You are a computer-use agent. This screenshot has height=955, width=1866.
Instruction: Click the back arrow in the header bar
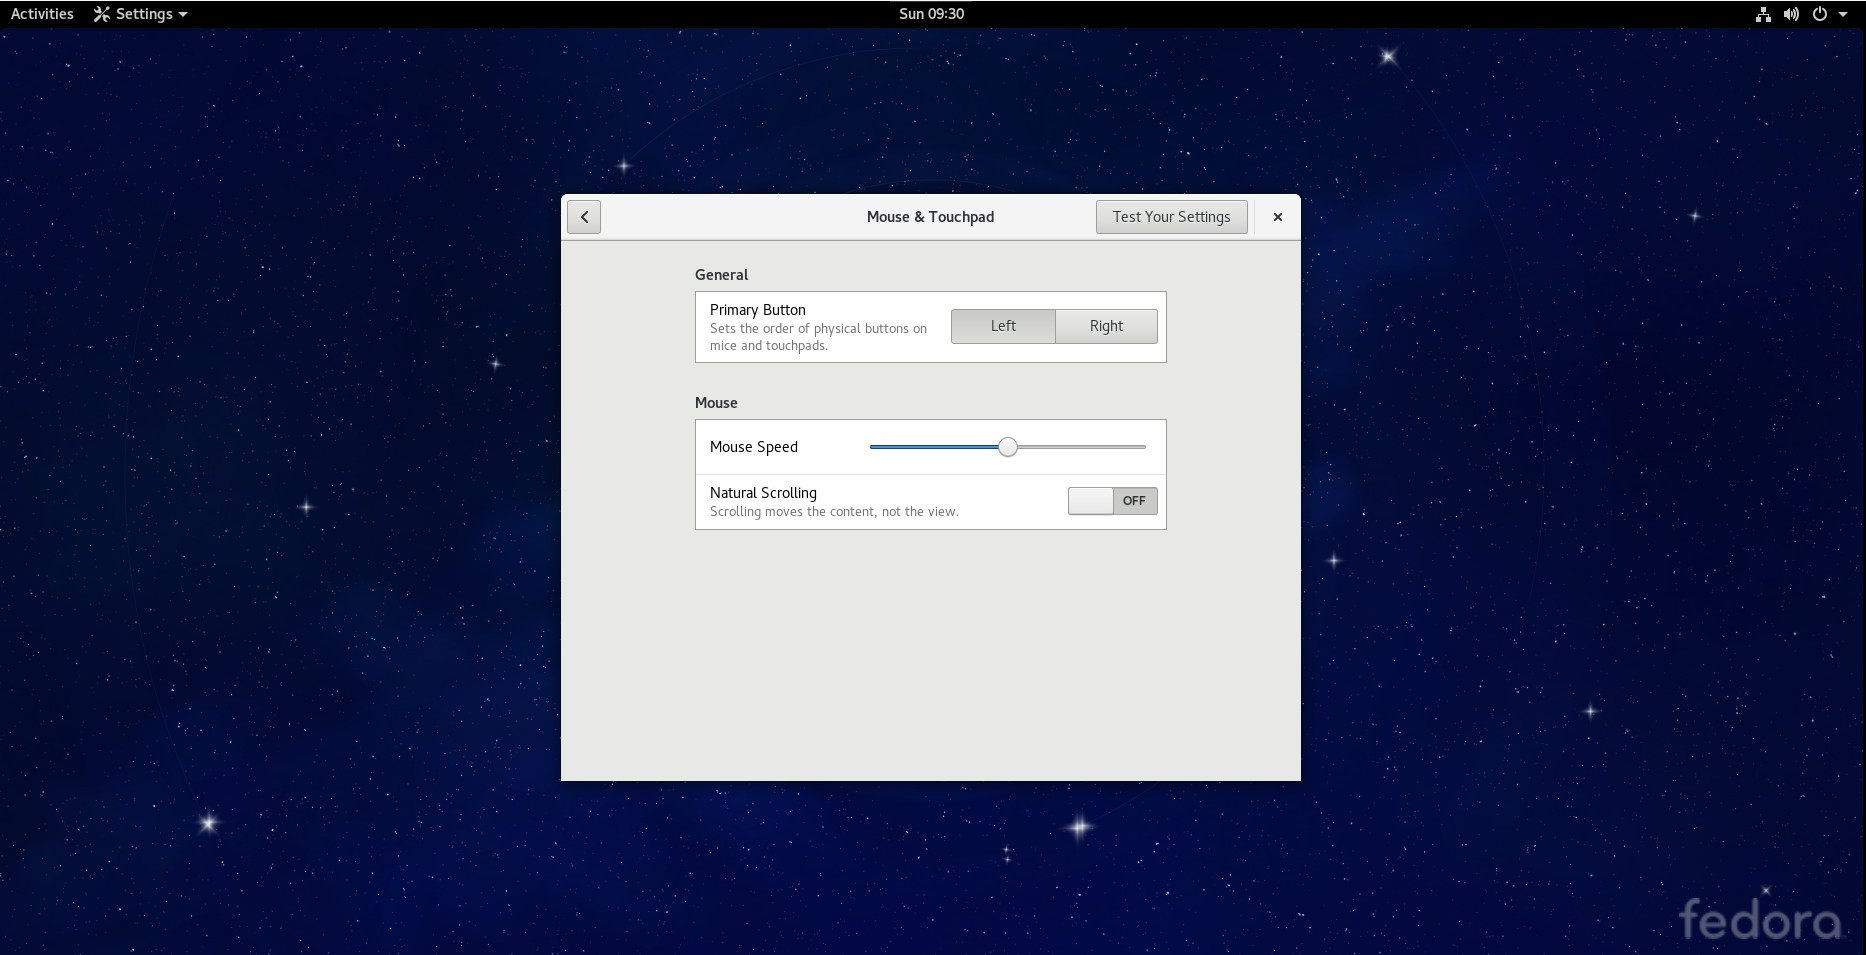tap(584, 217)
